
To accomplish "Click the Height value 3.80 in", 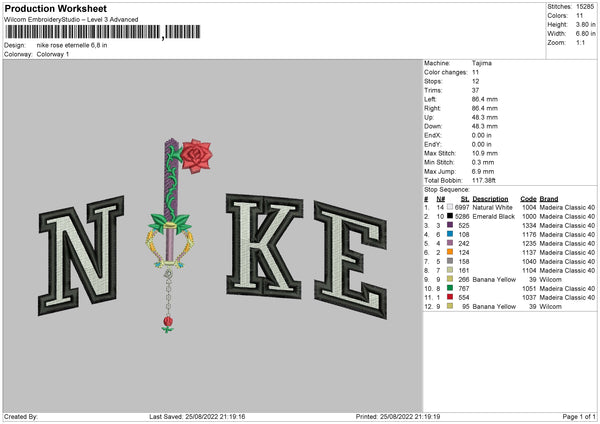I will pos(585,24).
